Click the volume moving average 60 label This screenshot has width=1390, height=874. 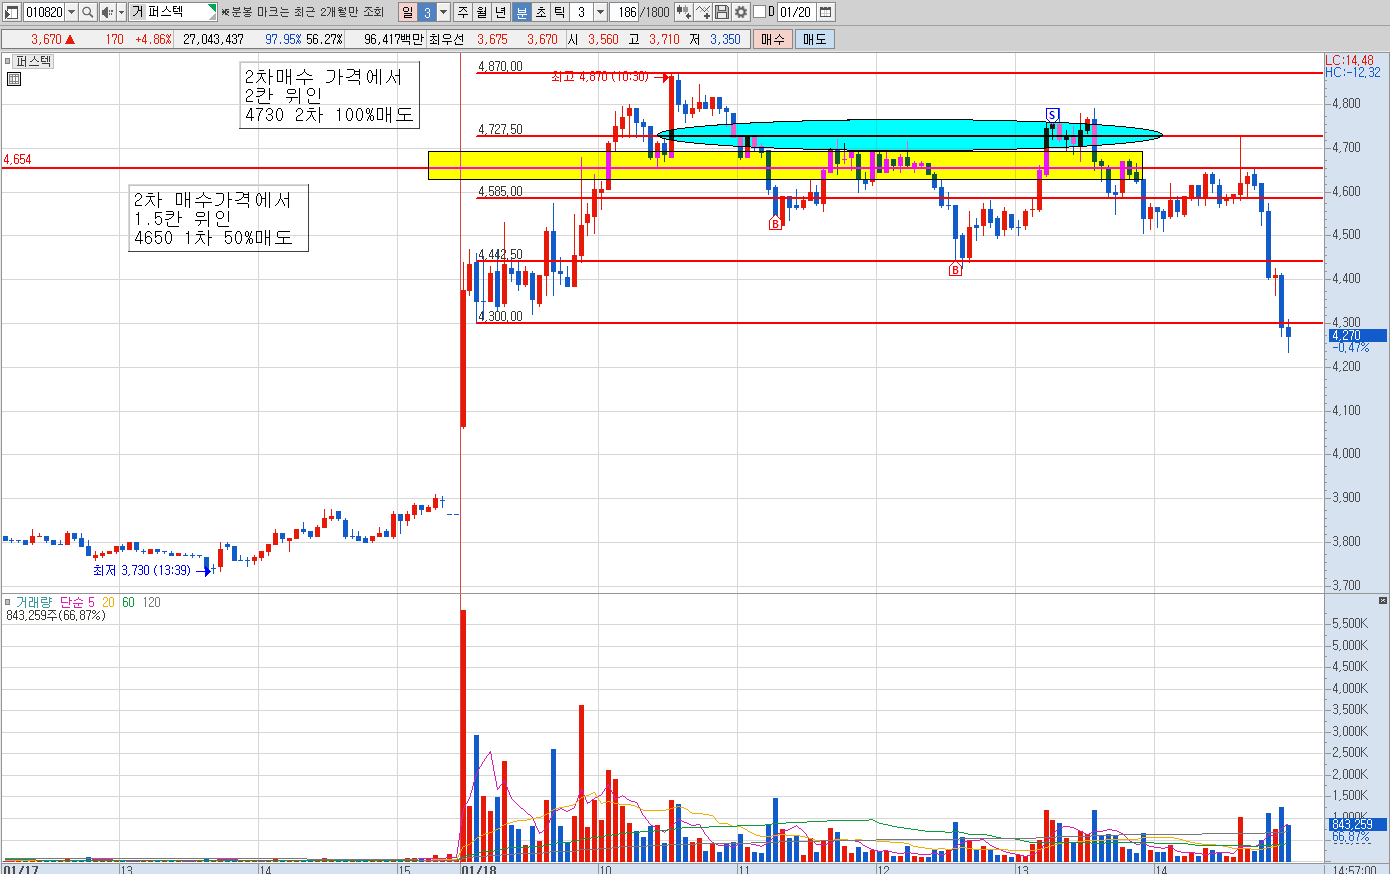[128, 602]
